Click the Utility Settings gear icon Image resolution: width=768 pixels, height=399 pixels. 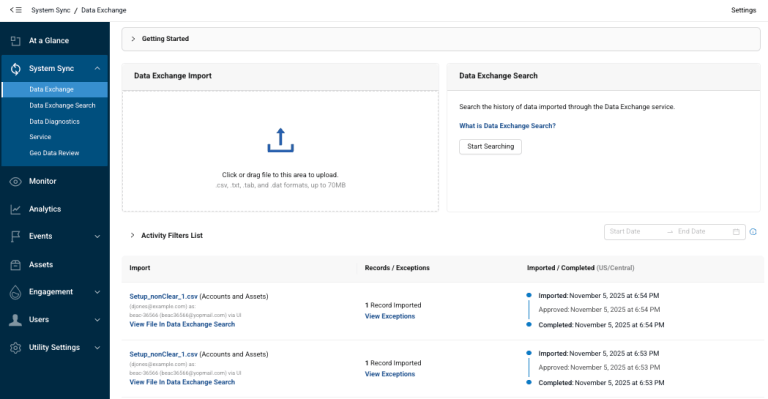click(16, 348)
